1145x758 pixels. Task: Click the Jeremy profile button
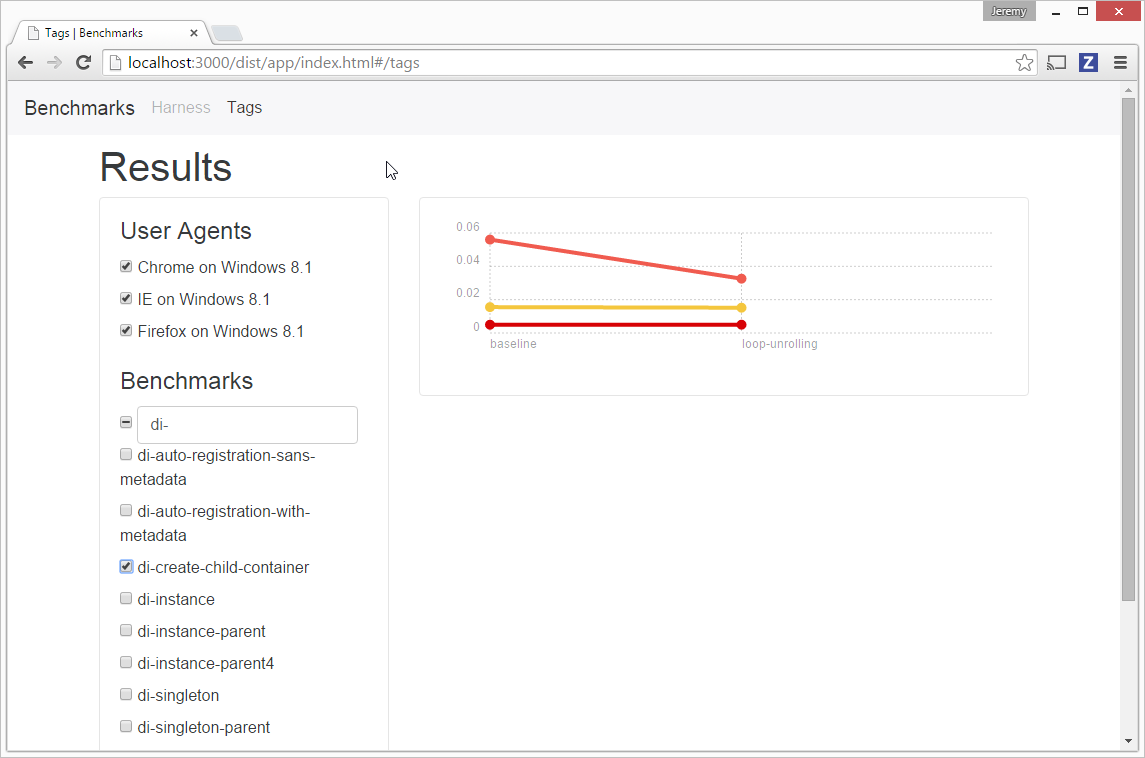point(1008,11)
